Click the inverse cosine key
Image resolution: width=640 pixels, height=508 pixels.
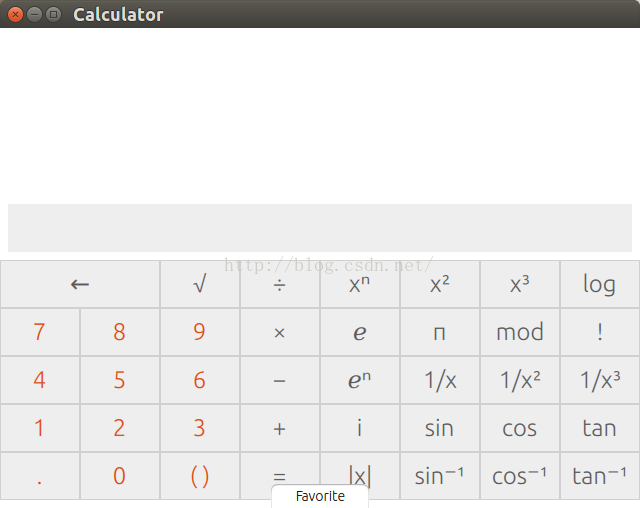520,476
